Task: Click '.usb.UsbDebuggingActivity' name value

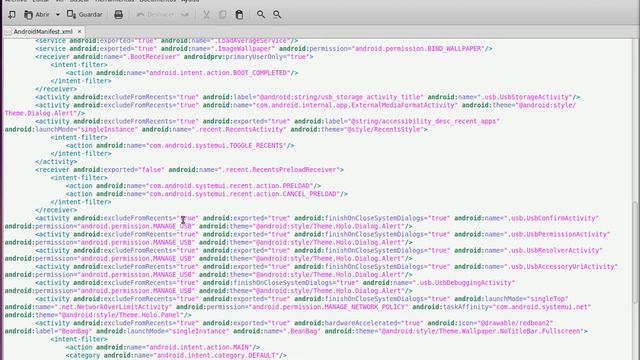Action: (x=465, y=283)
